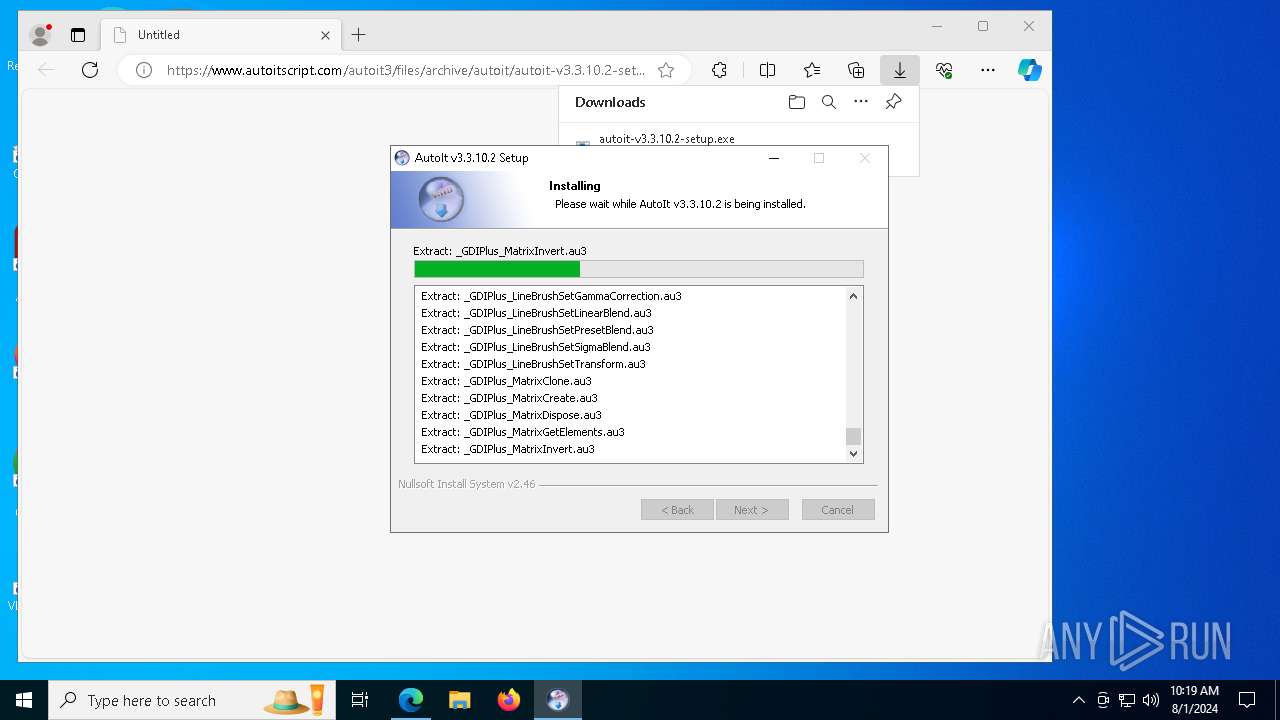Select the _GDIPlus_LineBrushSetPresetBlend.au3 log line

coord(537,330)
